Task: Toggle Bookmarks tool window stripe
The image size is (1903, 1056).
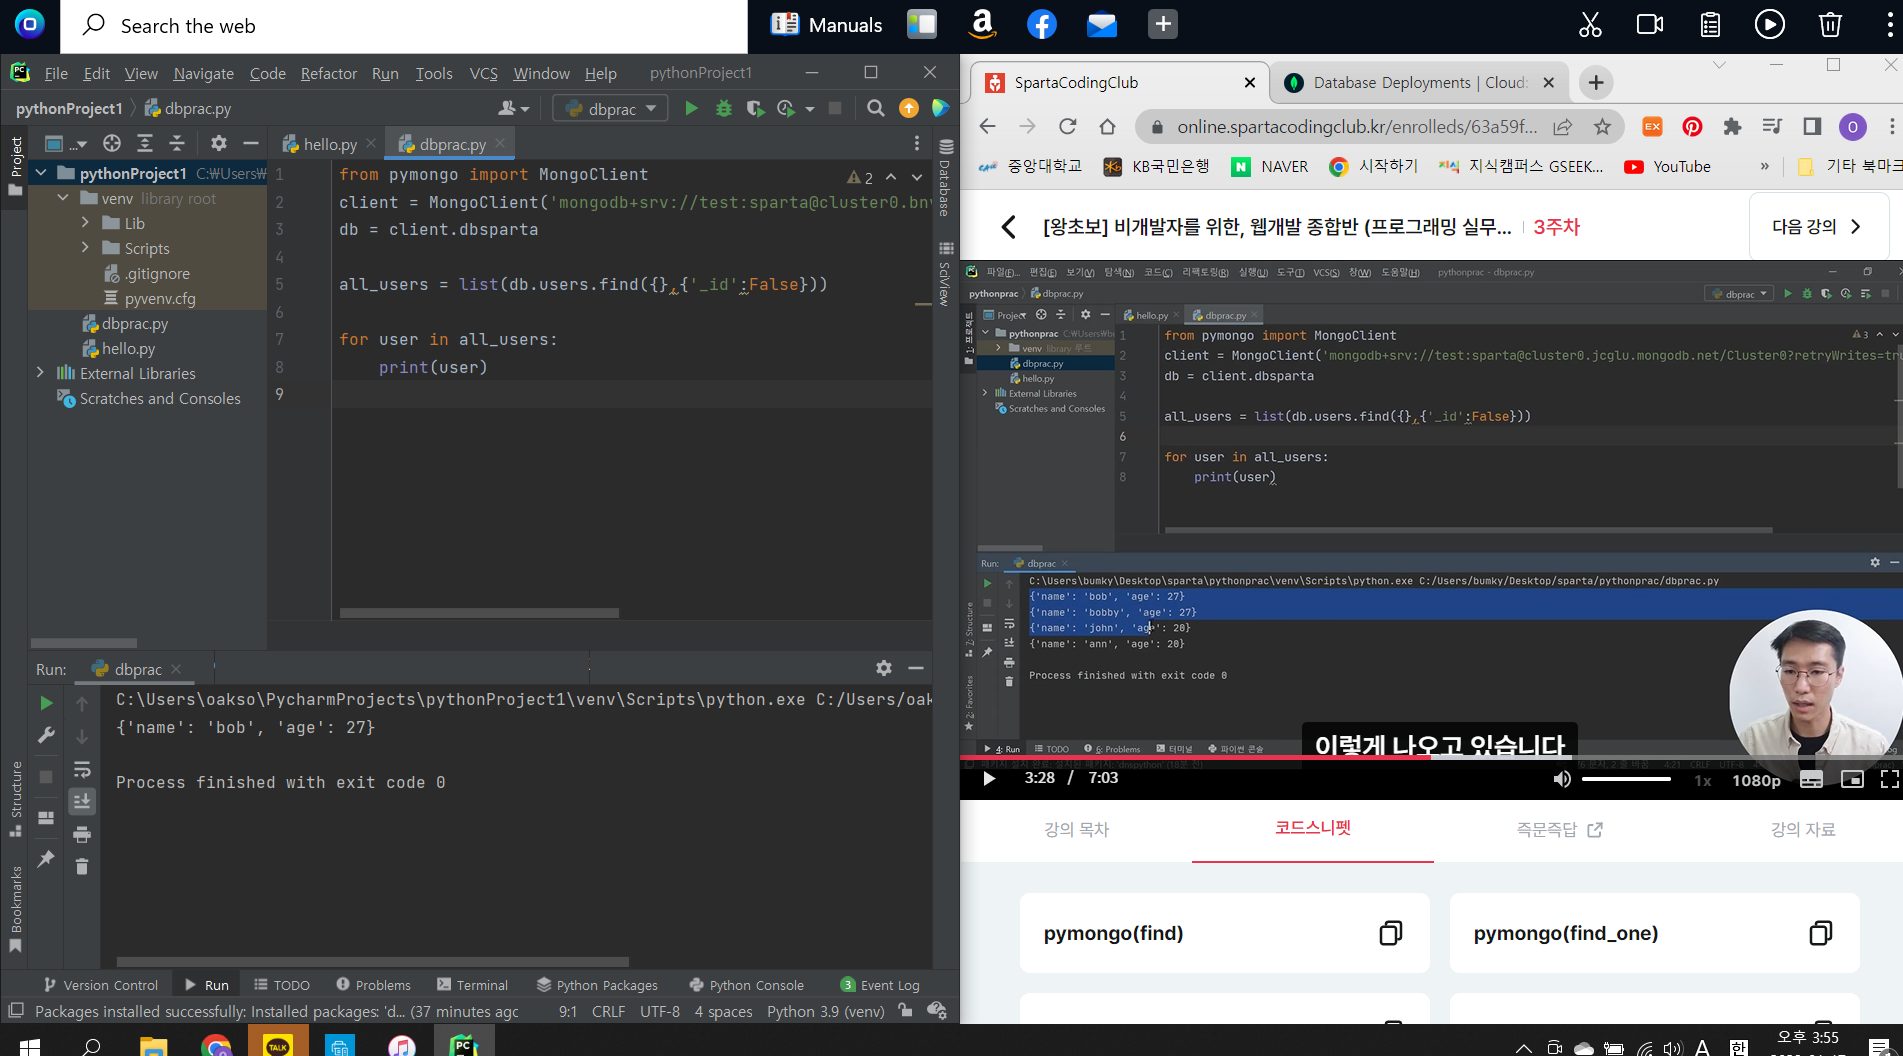Action: click(15, 909)
